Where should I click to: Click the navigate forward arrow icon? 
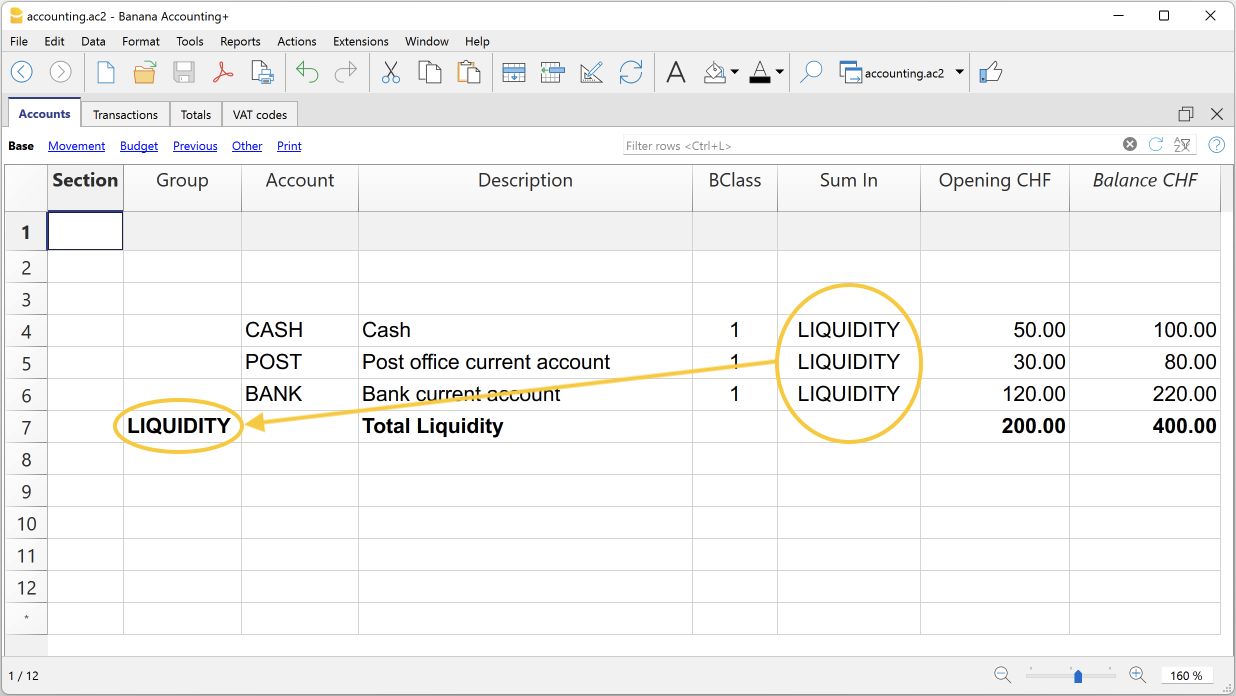point(61,72)
